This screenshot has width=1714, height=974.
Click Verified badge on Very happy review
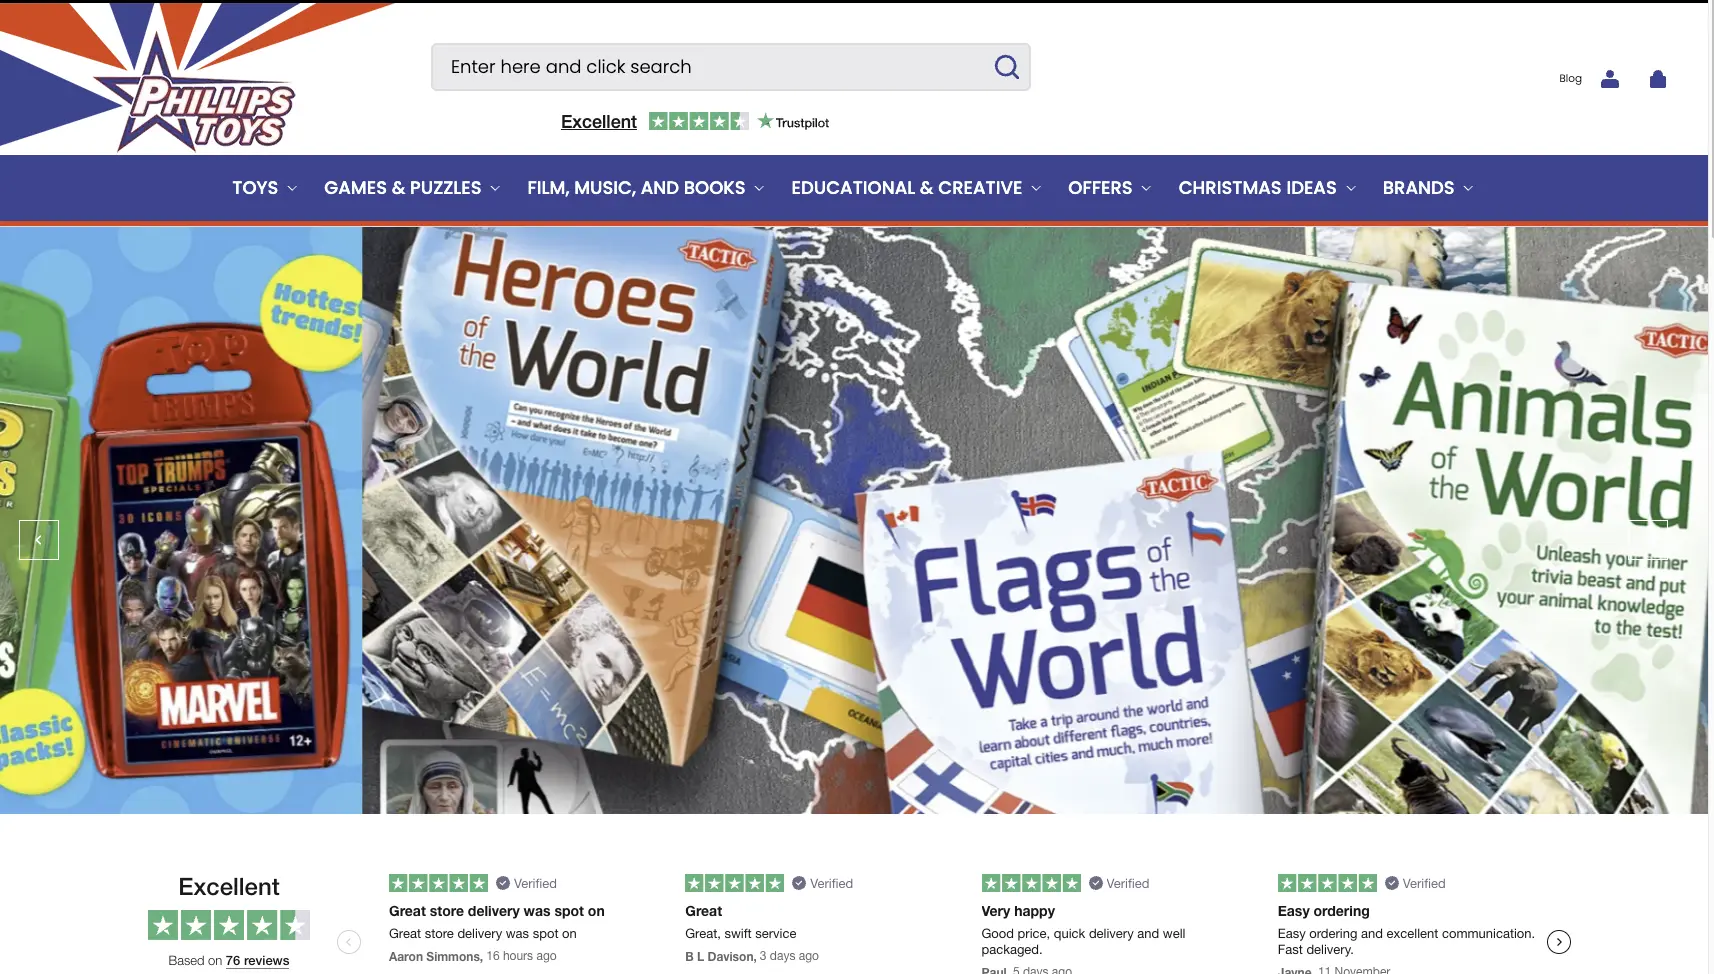(1119, 883)
